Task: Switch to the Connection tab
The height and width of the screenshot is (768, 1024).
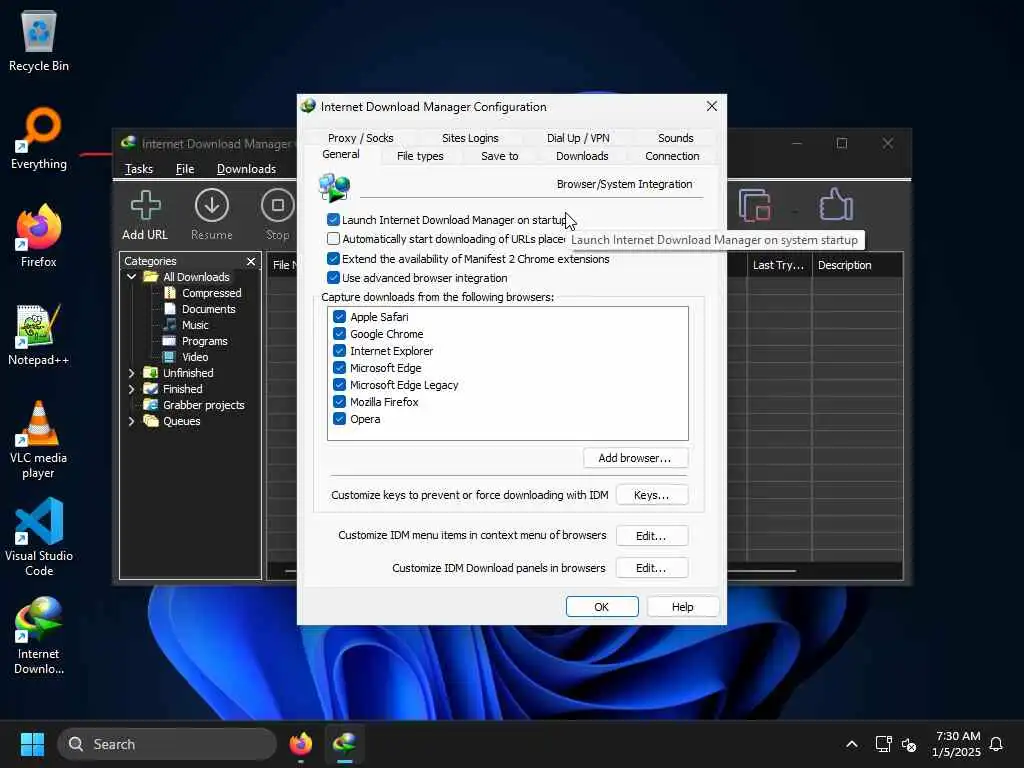Action: pos(672,156)
